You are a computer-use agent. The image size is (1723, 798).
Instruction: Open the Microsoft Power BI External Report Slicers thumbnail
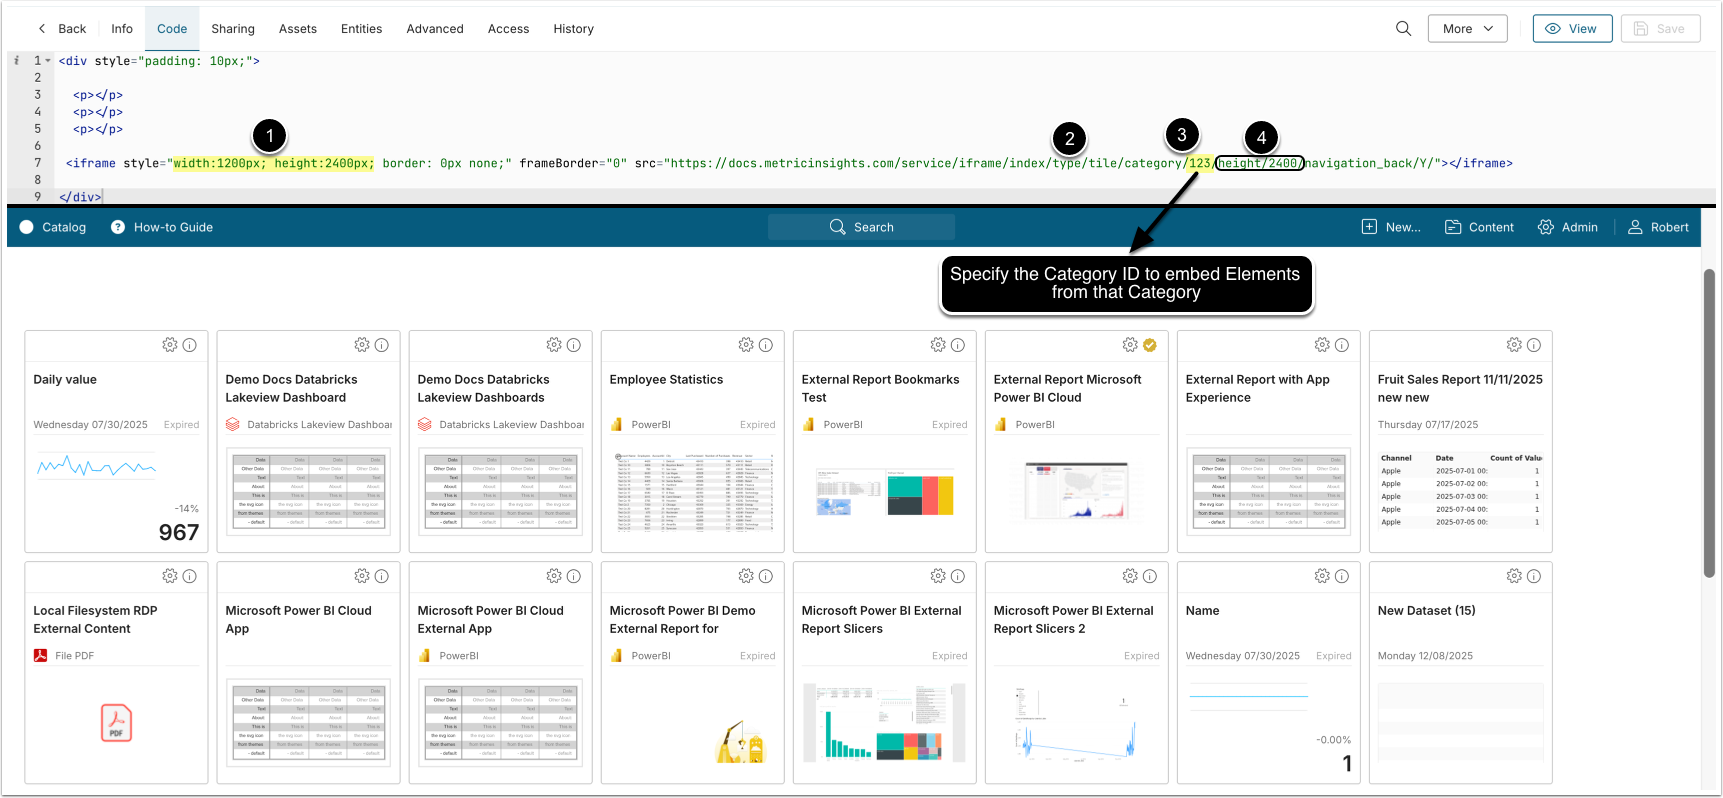[x=884, y=722]
